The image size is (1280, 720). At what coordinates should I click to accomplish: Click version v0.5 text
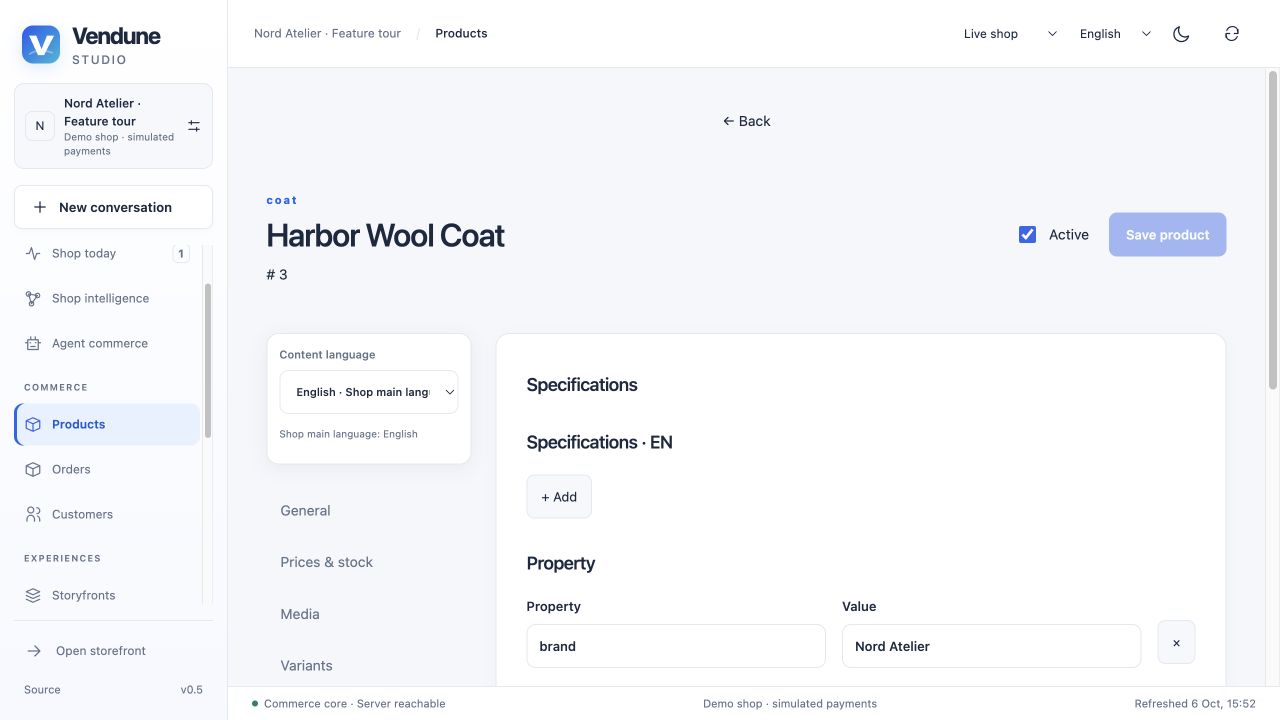click(191, 690)
